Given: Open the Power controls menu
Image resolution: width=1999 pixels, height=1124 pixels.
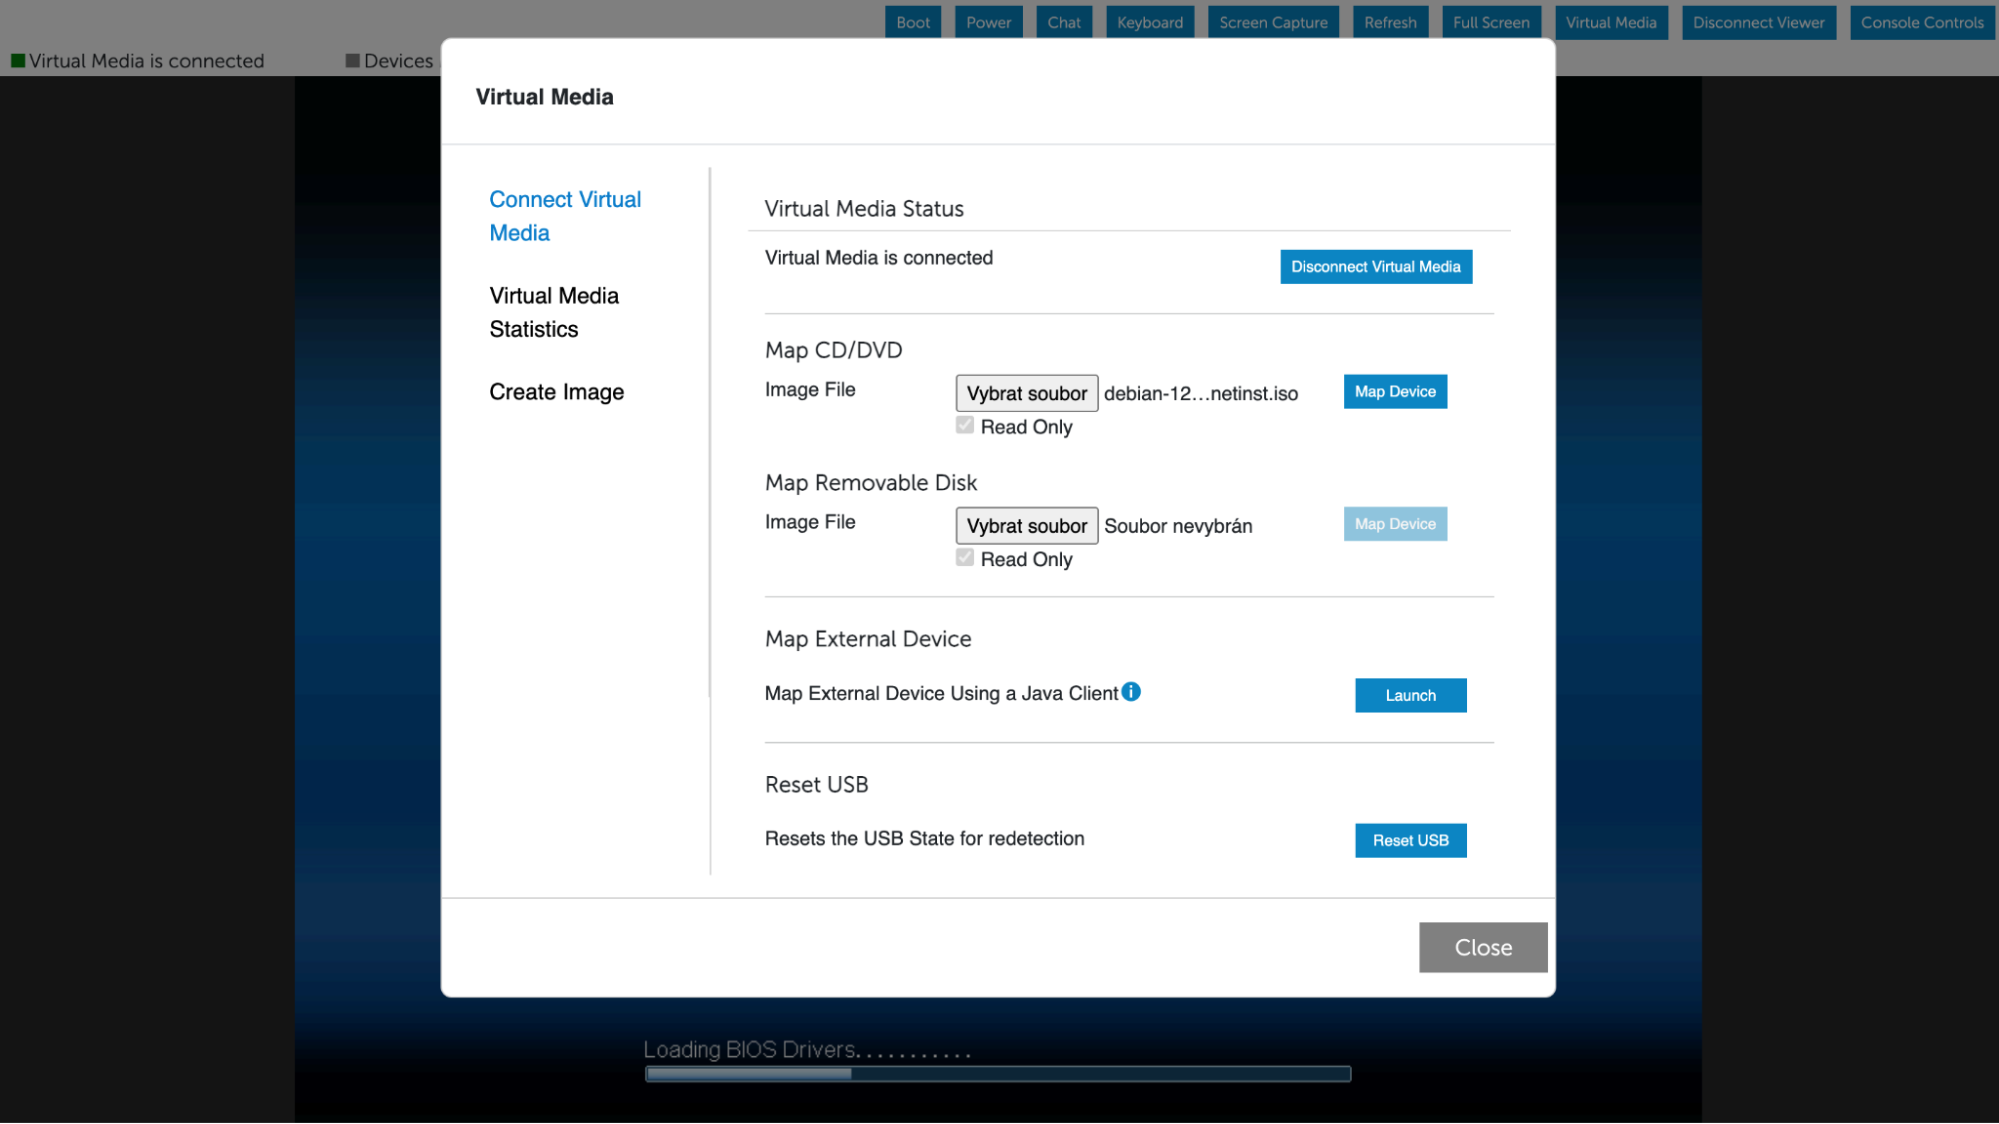Looking at the screenshot, I should tap(988, 22).
